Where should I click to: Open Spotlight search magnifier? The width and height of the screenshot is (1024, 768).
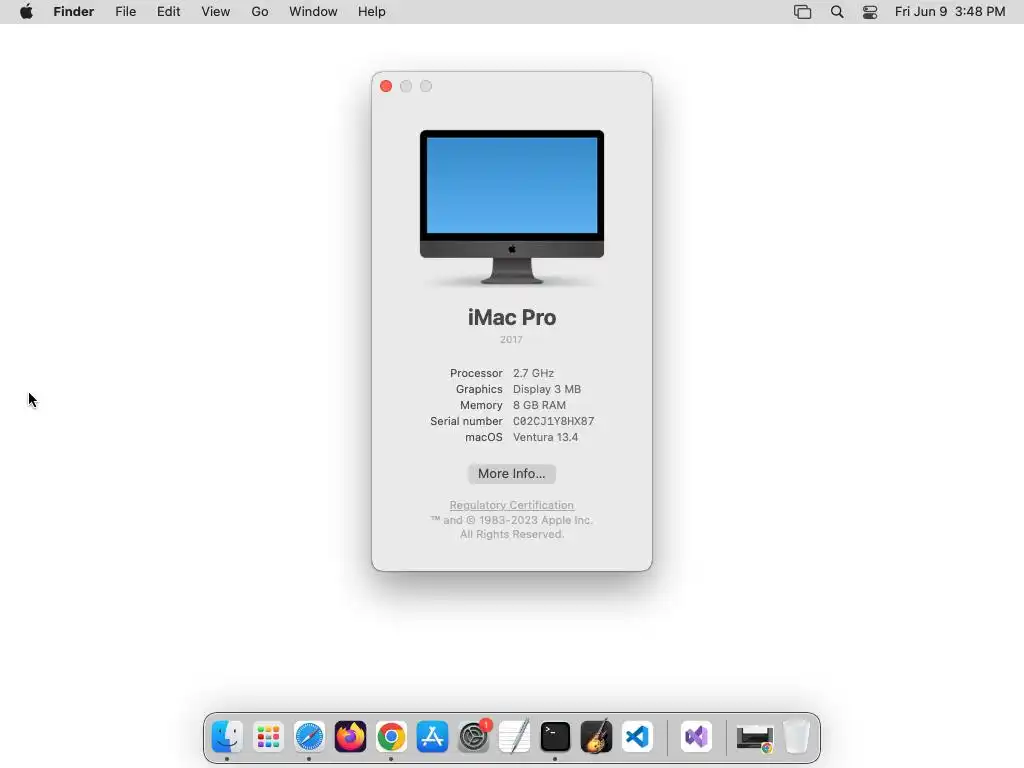click(x=837, y=12)
